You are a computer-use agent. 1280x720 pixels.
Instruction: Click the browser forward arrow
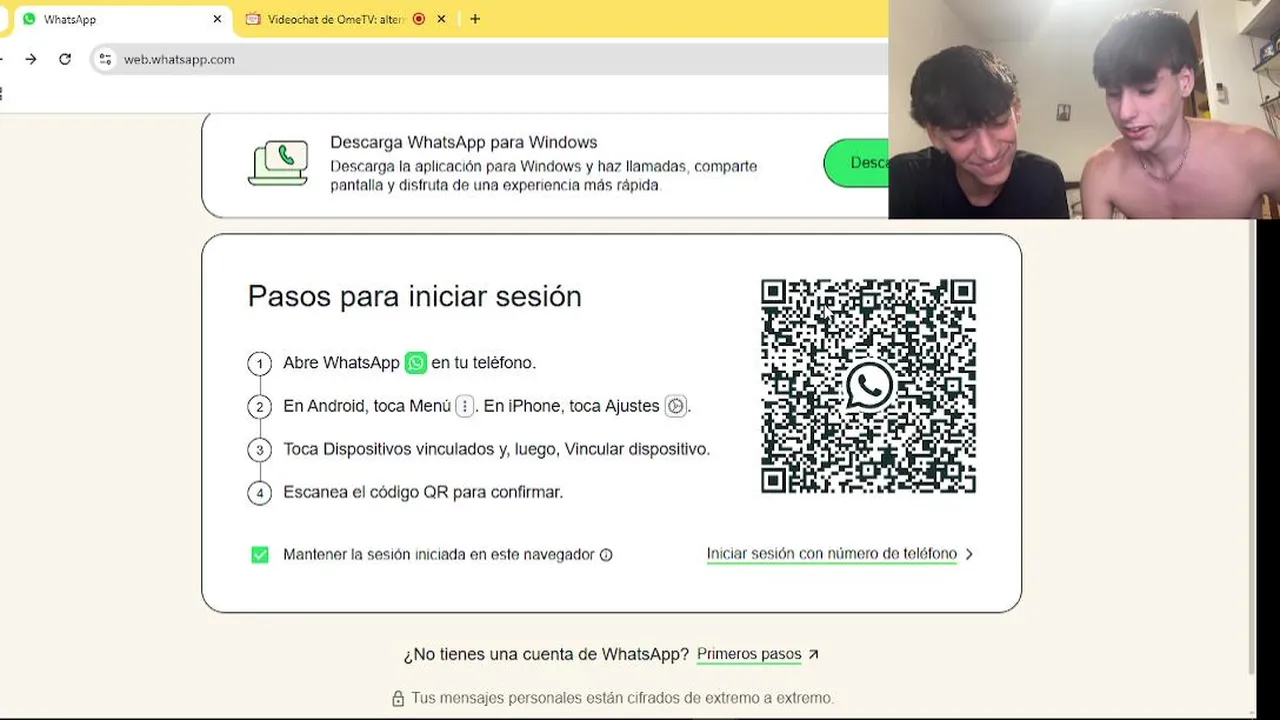pyautogui.click(x=31, y=59)
